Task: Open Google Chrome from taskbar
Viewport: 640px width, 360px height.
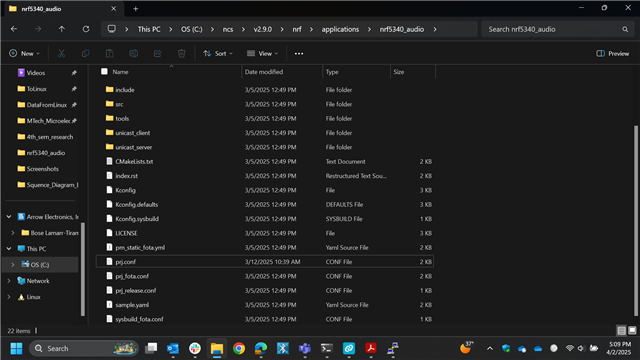Action: tap(239, 349)
